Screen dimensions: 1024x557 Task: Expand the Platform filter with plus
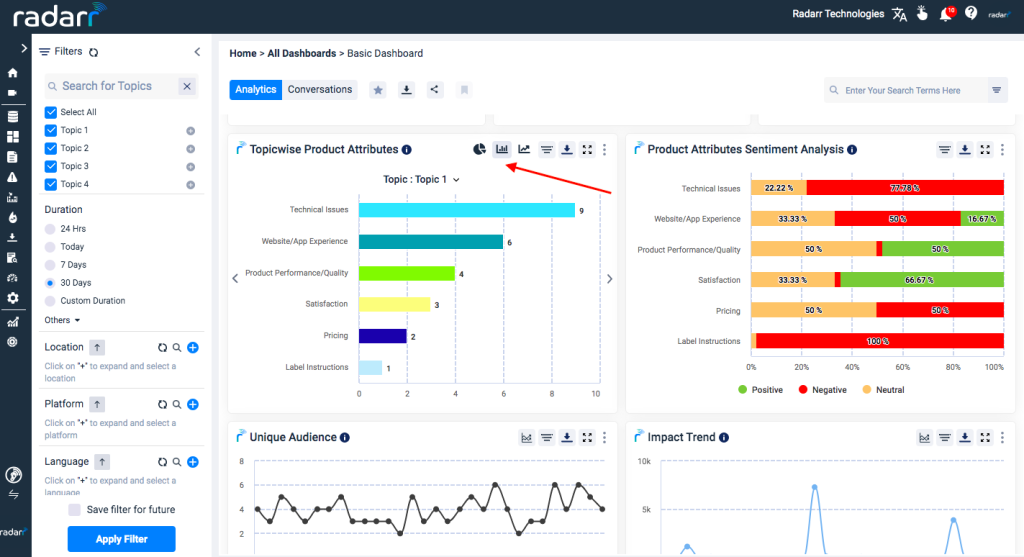[x=193, y=405]
